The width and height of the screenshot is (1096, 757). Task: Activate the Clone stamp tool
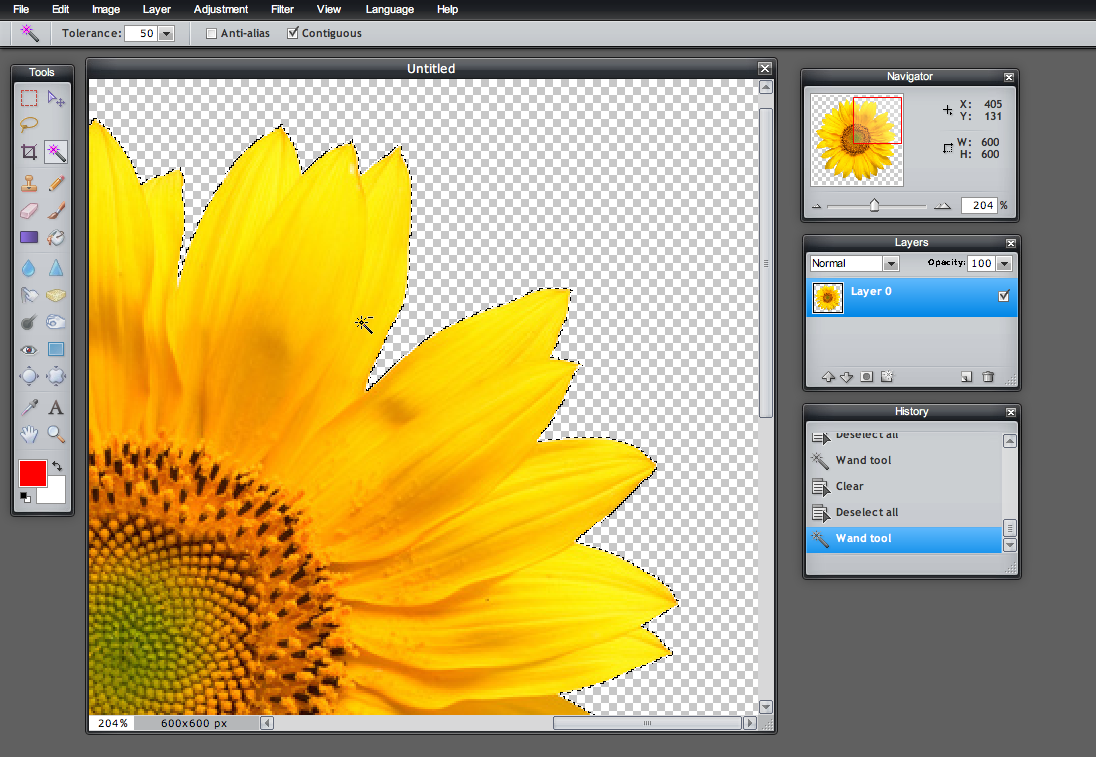point(29,182)
